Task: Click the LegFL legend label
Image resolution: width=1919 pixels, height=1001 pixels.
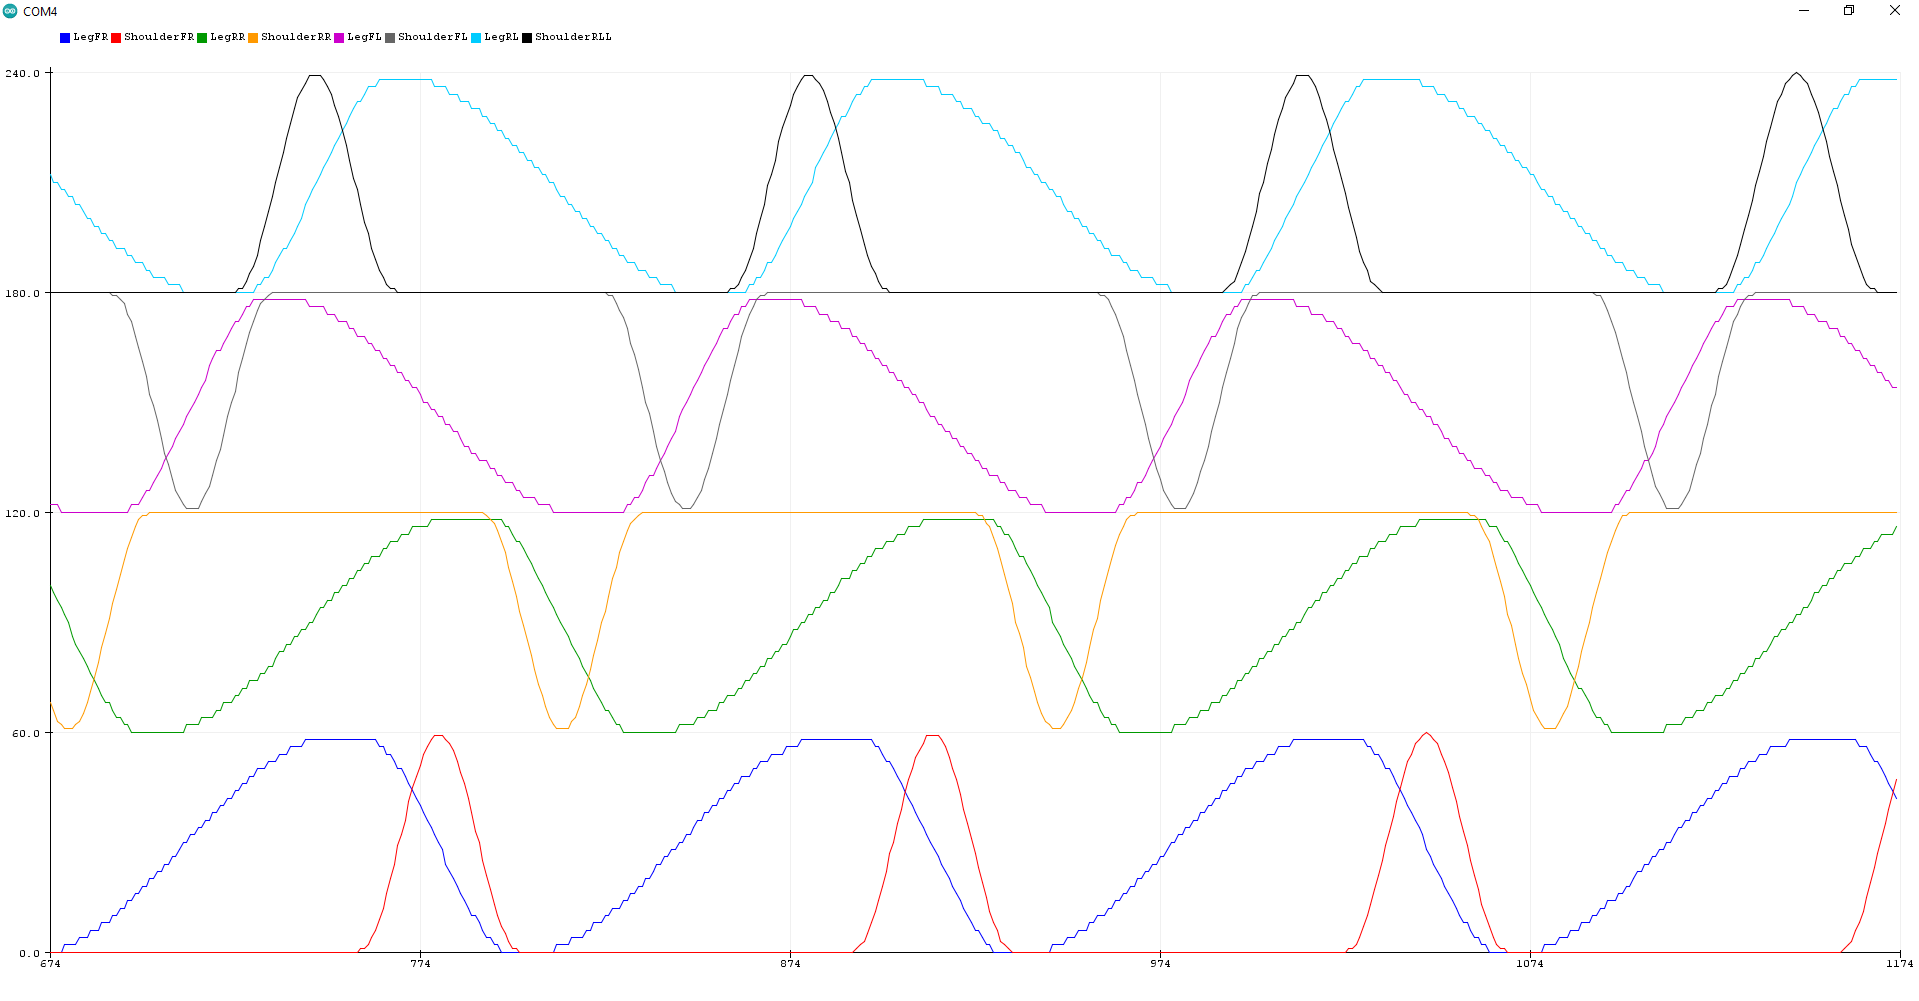Action: tap(364, 37)
